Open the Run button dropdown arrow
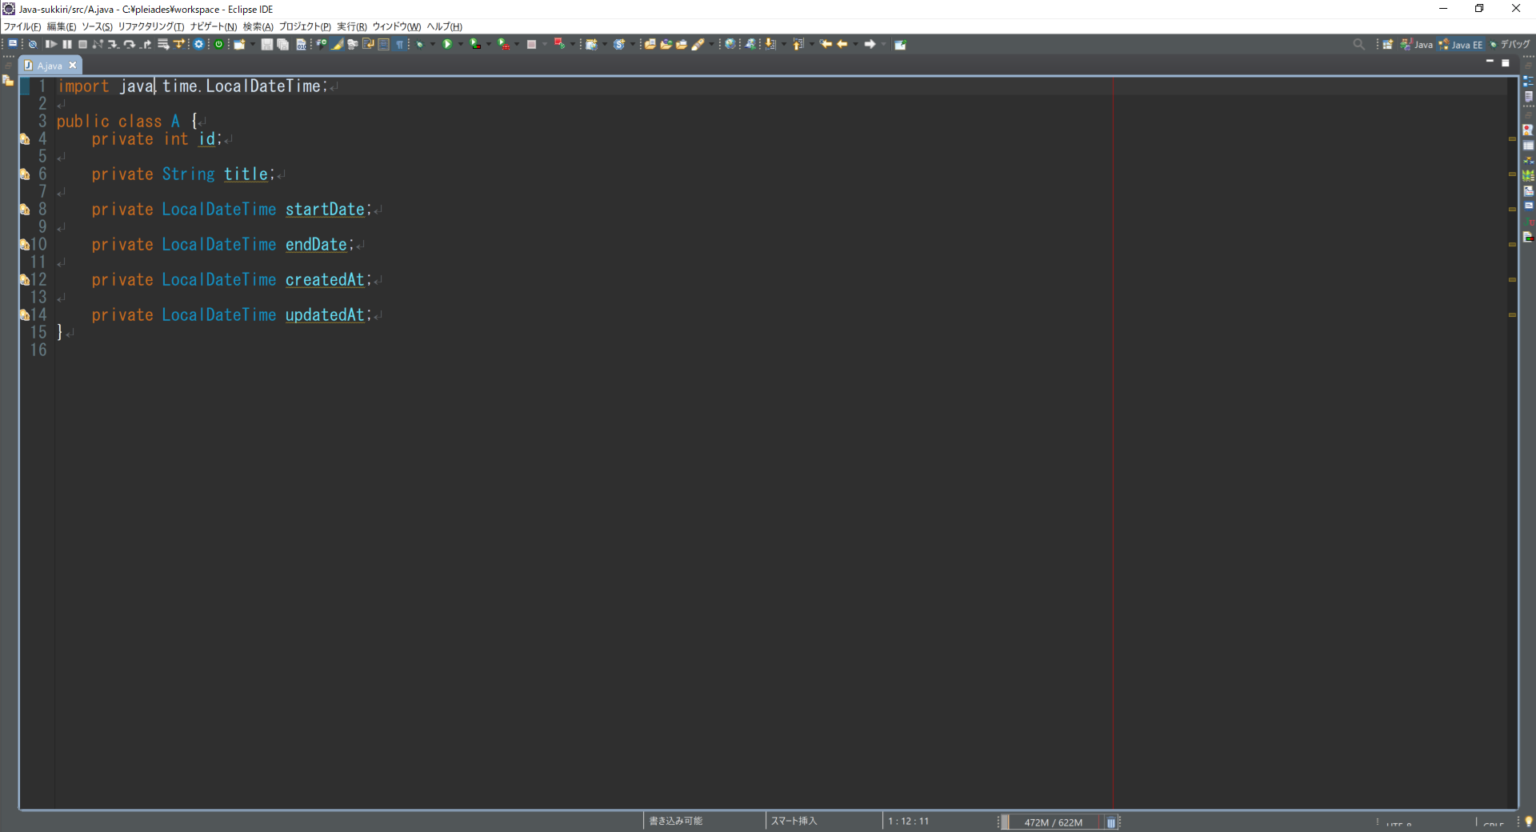1536x832 pixels. [459, 43]
